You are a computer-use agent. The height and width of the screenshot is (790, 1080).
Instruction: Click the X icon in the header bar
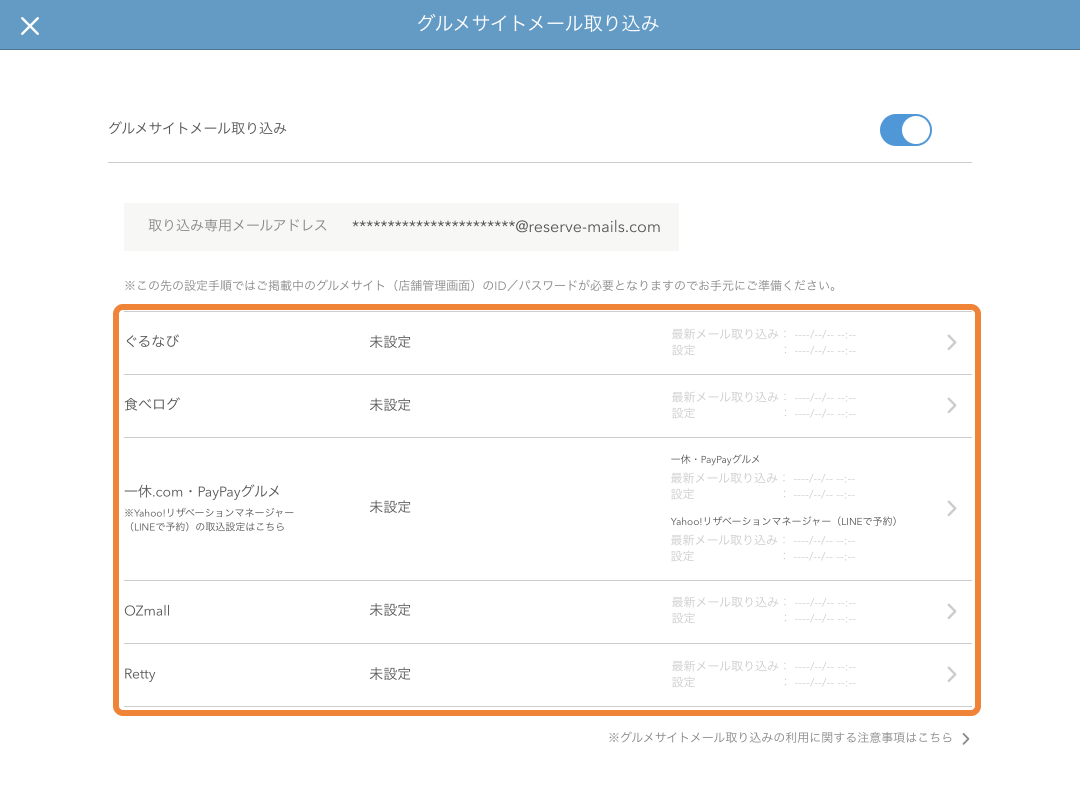click(30, 25)
